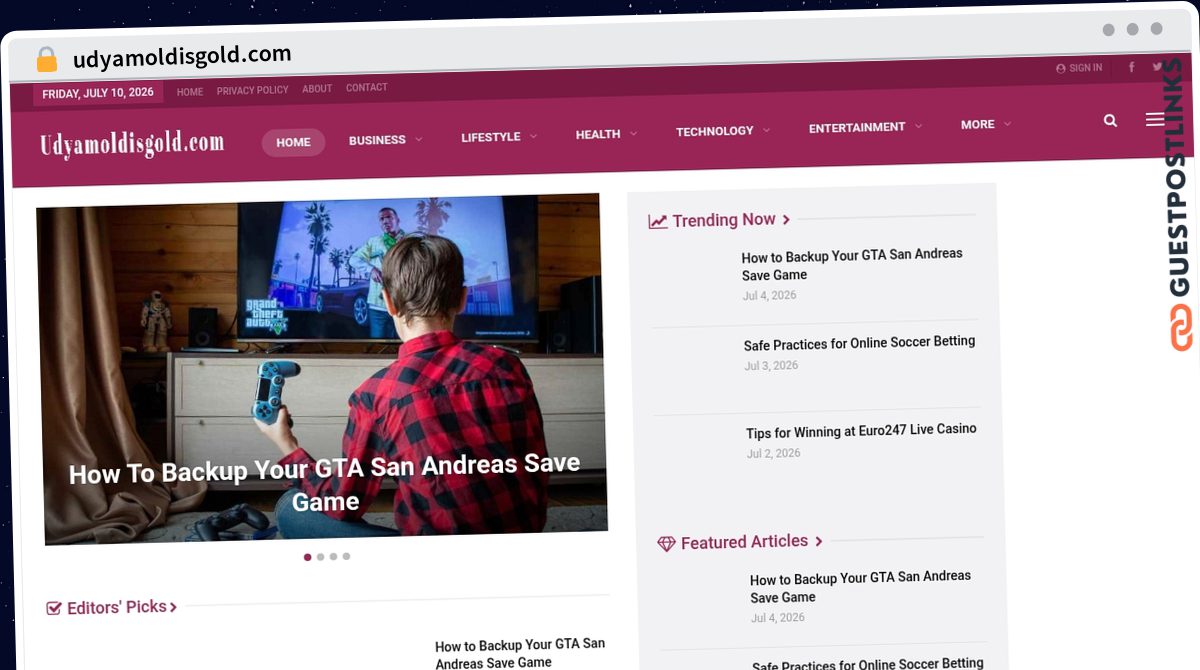Open the Technology menu
Viewport: 1200px width, 670px height.
715,131
